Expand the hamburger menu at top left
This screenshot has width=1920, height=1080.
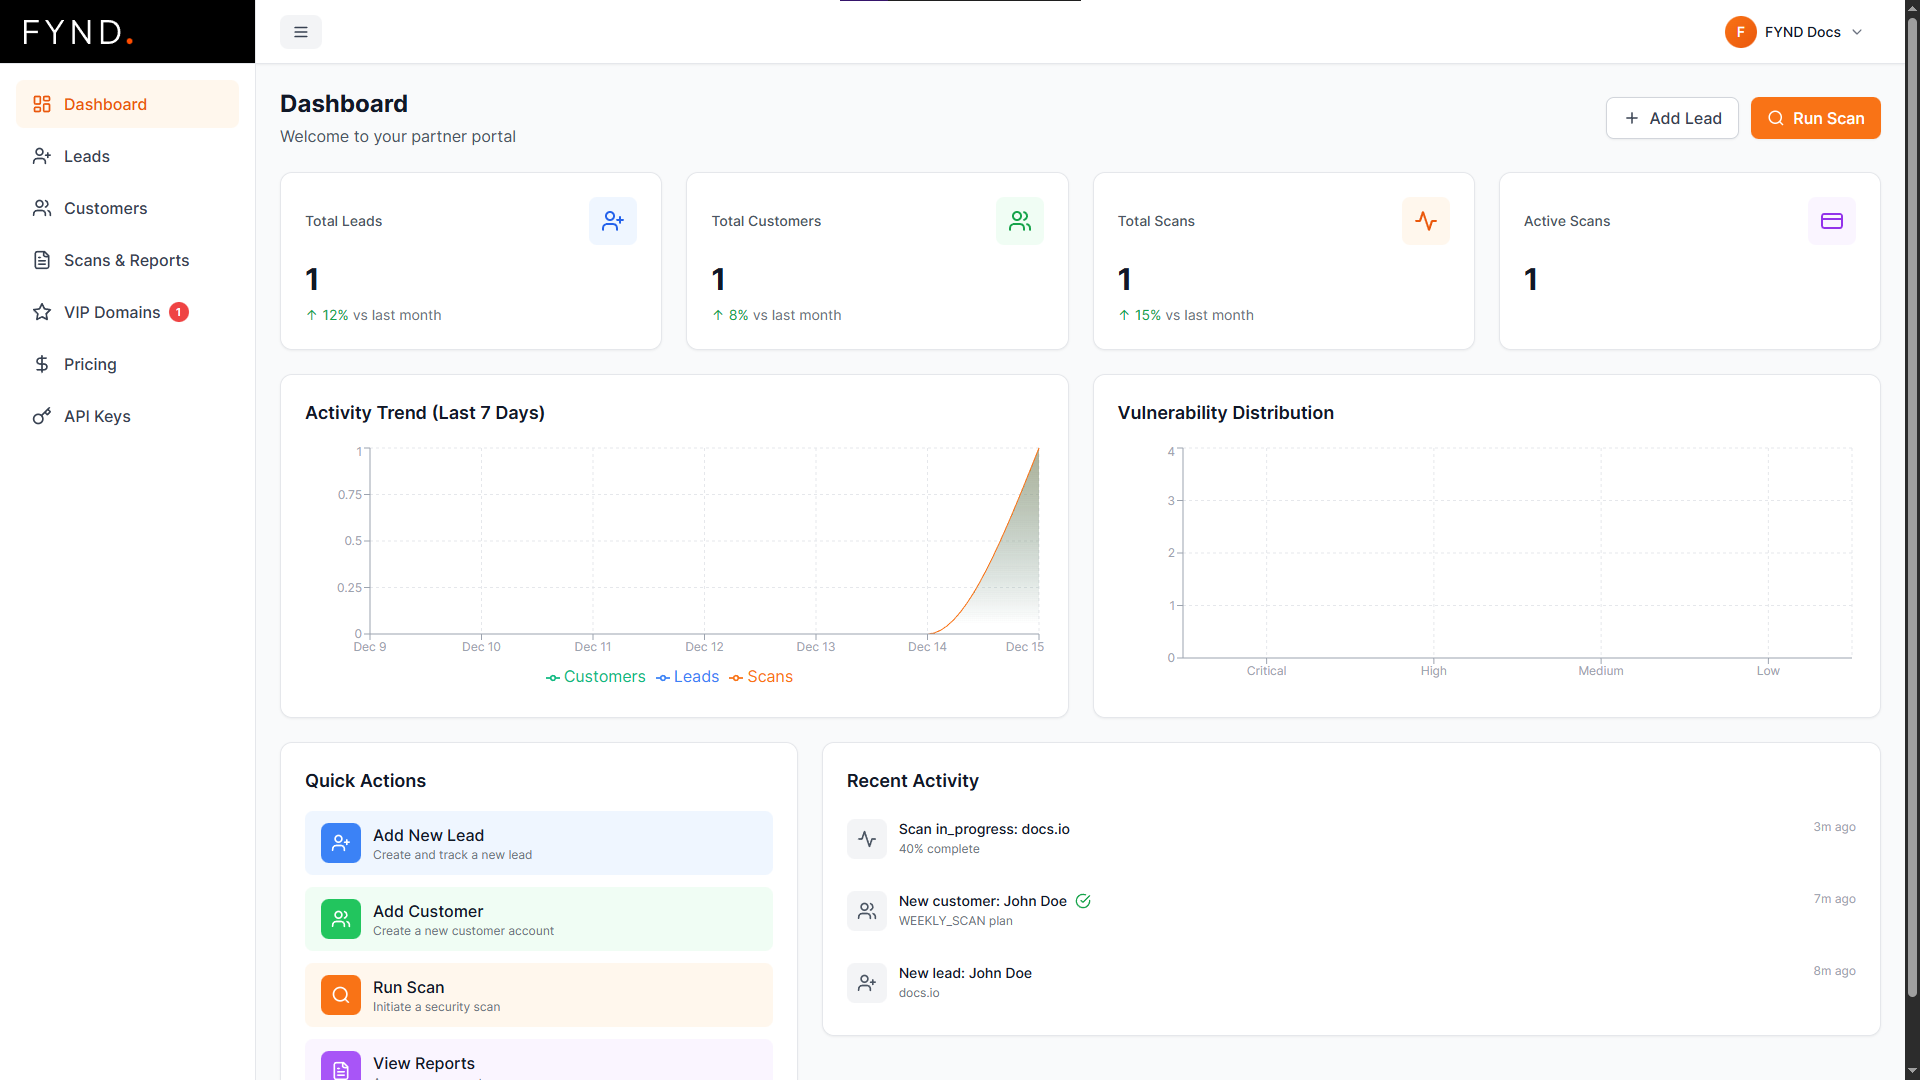tap(300, 32)
